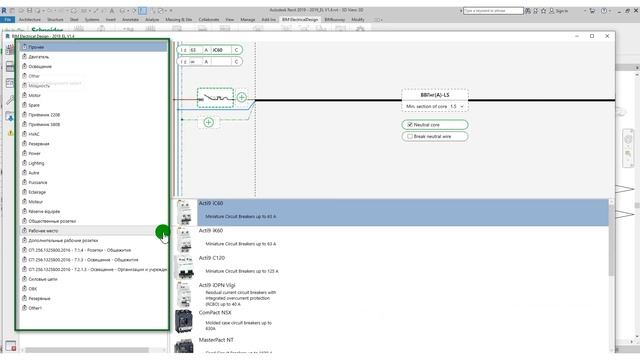Click the Revit application R logo
Image resolution: width=640 pixels, height=360 pixels.
click(x=4, y=10)
